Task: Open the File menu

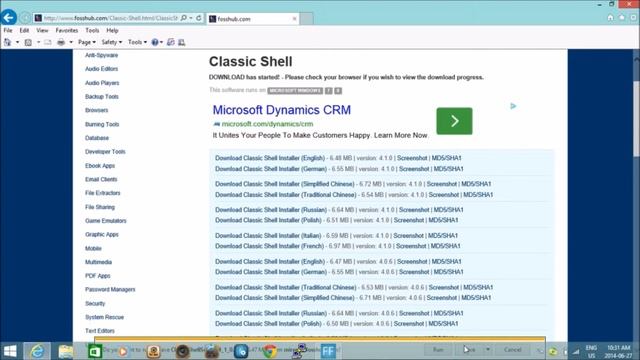Action: (x=8, y=31)
